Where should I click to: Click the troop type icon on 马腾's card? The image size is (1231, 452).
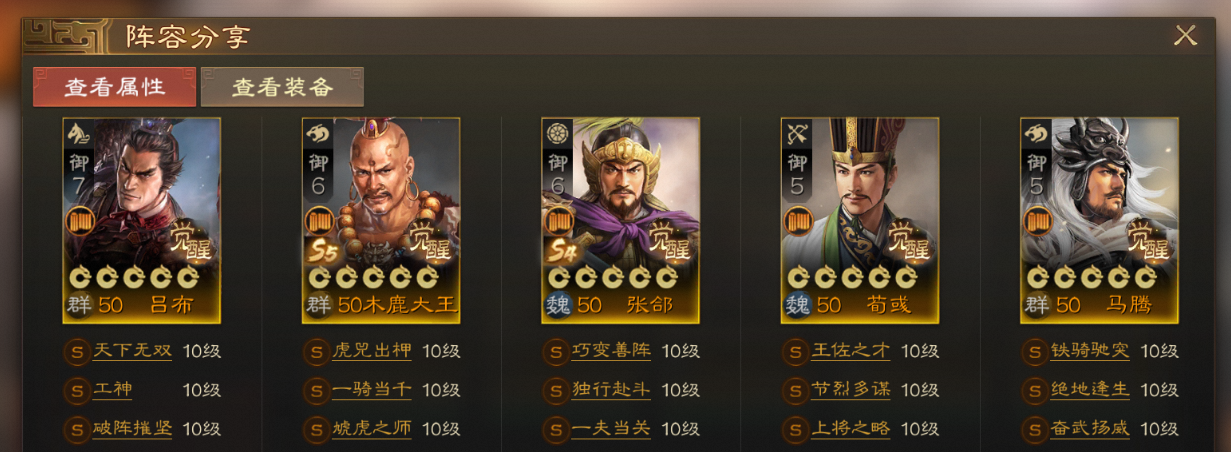(1034, 133)
